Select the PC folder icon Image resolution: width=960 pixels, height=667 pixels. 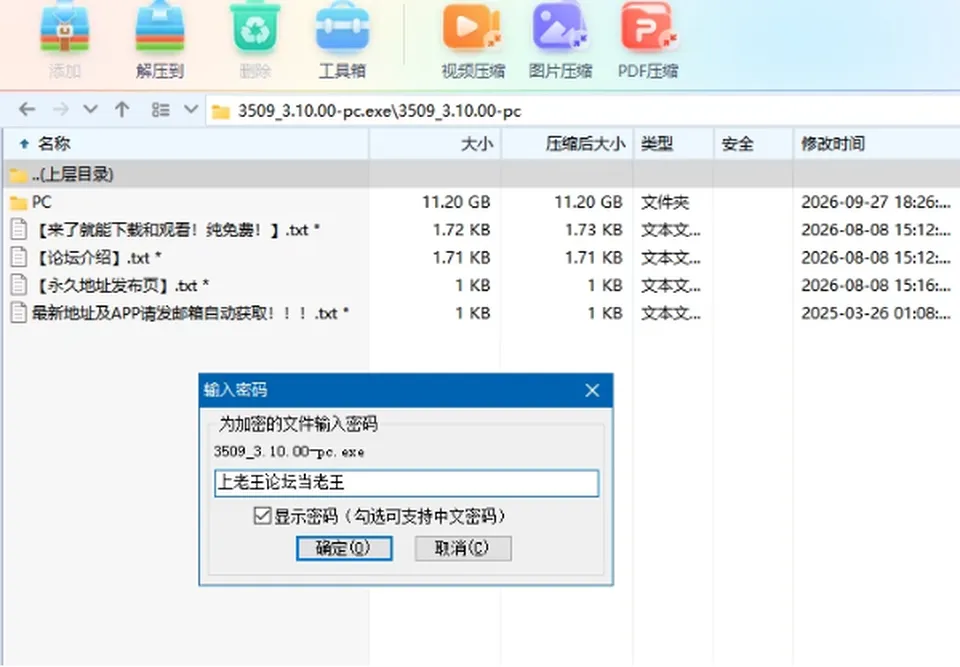tap(18, 202)
